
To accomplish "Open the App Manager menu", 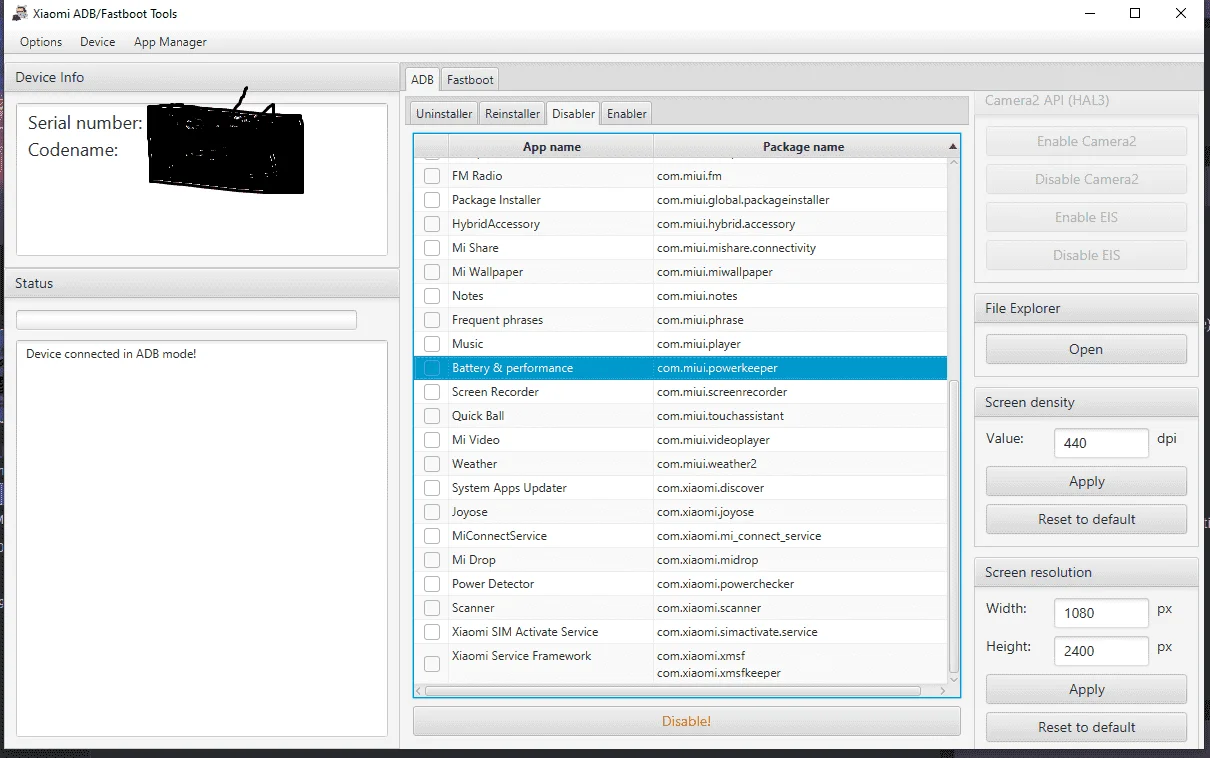I will (x=170, y=42).
